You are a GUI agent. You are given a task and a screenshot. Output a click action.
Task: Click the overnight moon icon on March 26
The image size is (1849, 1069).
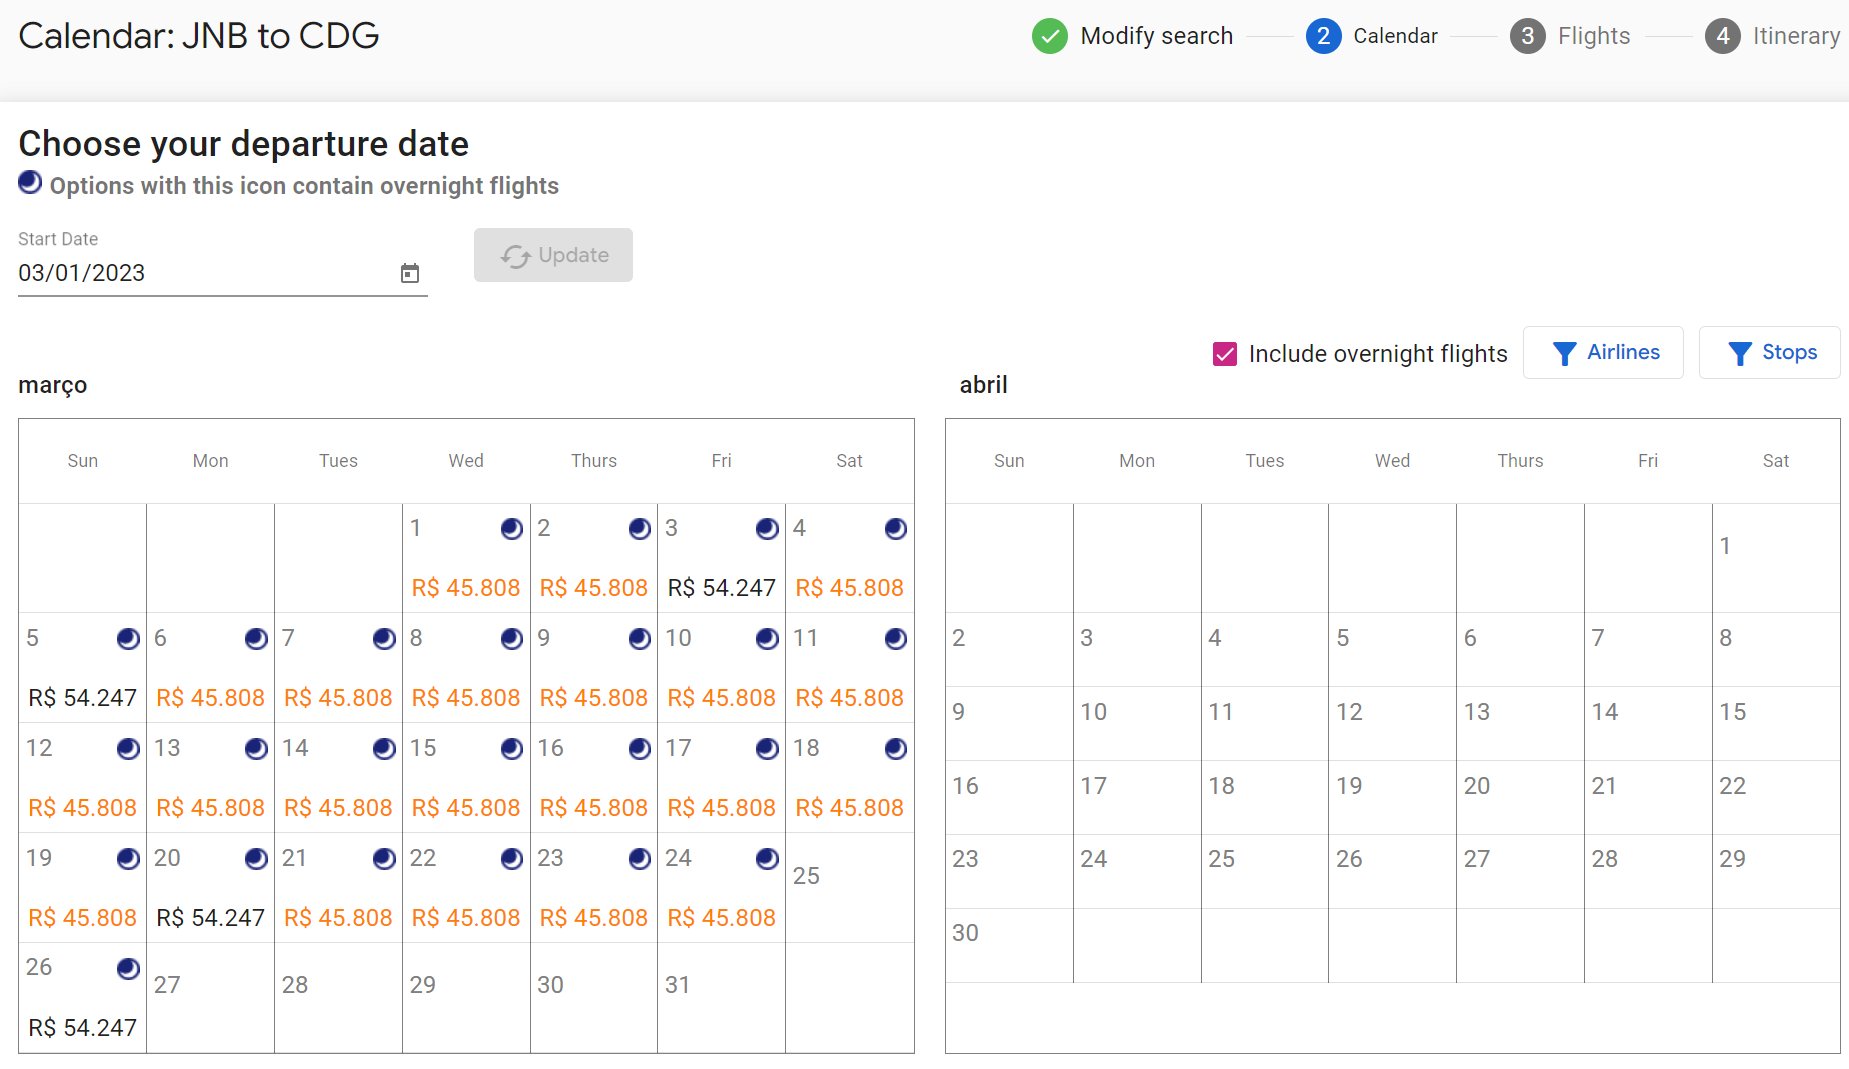pyautogui.click(x=128, y=968)
